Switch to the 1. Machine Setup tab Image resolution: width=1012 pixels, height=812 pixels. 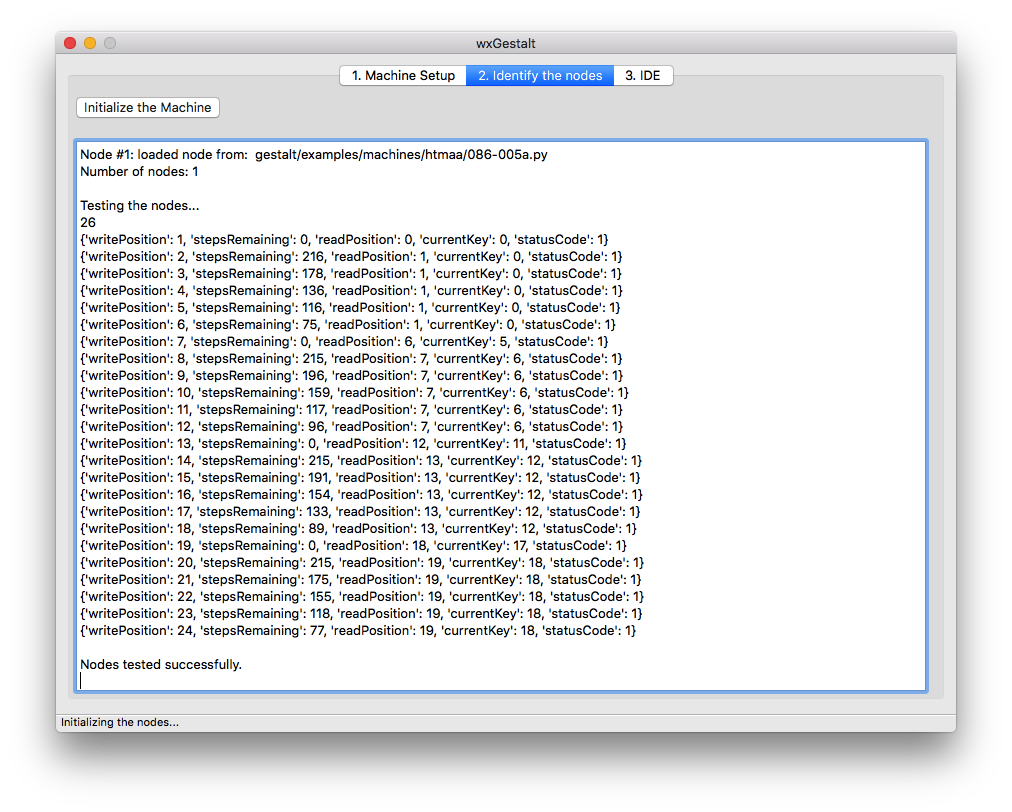pos(403,76)
